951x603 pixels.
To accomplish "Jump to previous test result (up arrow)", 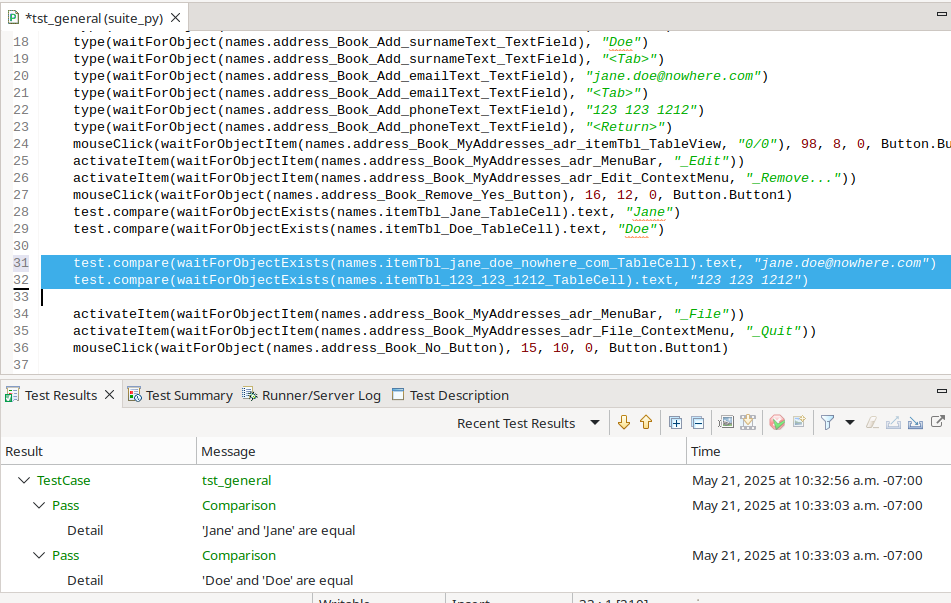I will point(646,423).
